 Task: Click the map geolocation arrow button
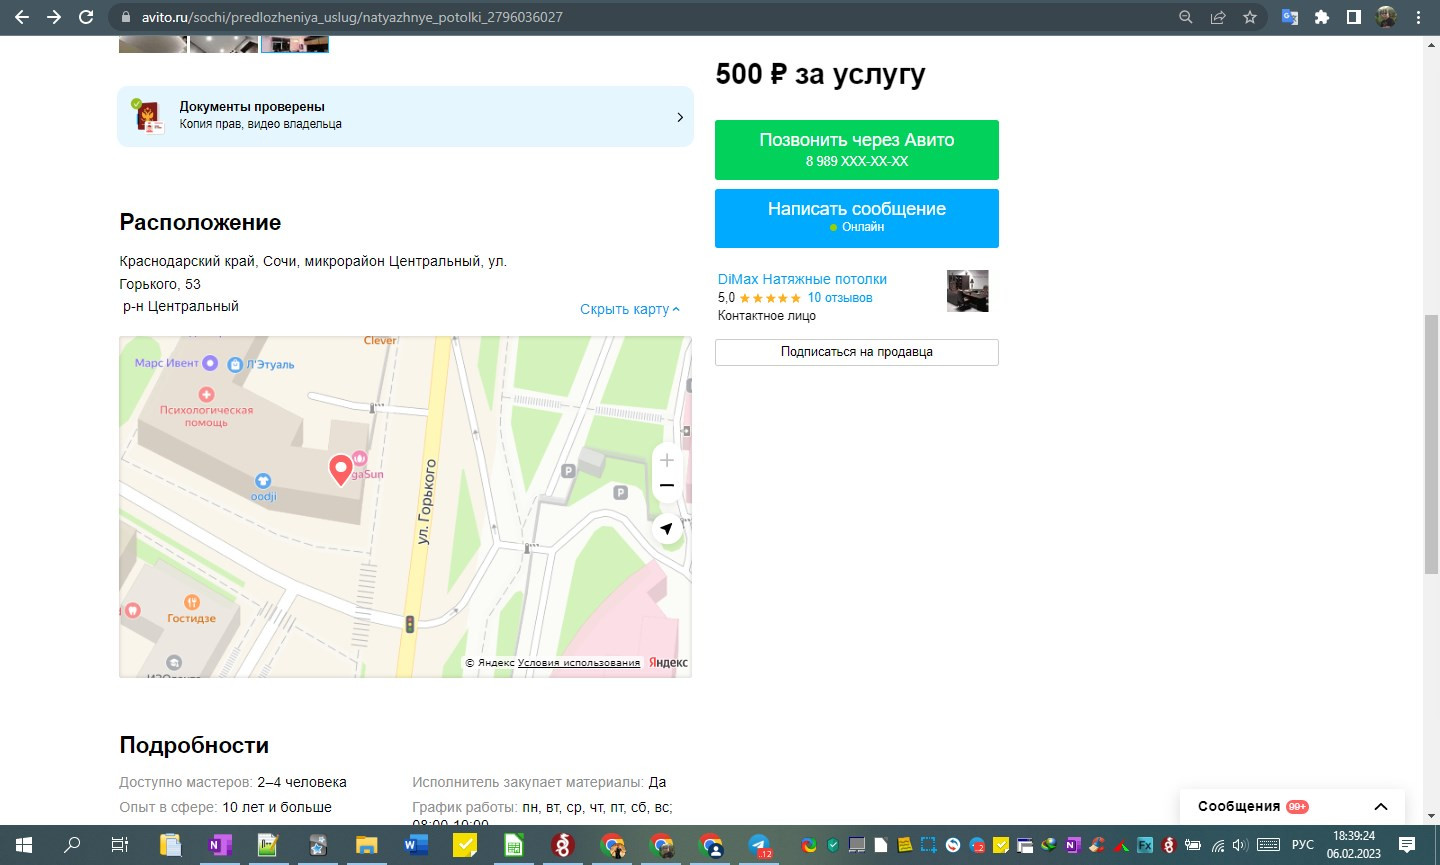(667, 529)
